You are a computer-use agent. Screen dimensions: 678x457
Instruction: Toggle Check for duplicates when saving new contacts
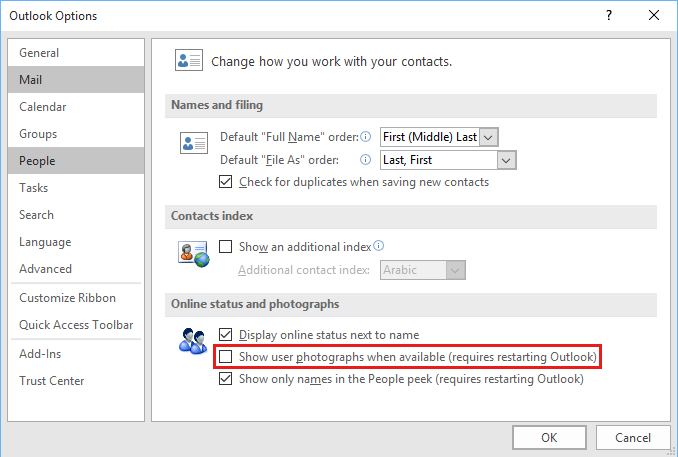pos(225,182)
